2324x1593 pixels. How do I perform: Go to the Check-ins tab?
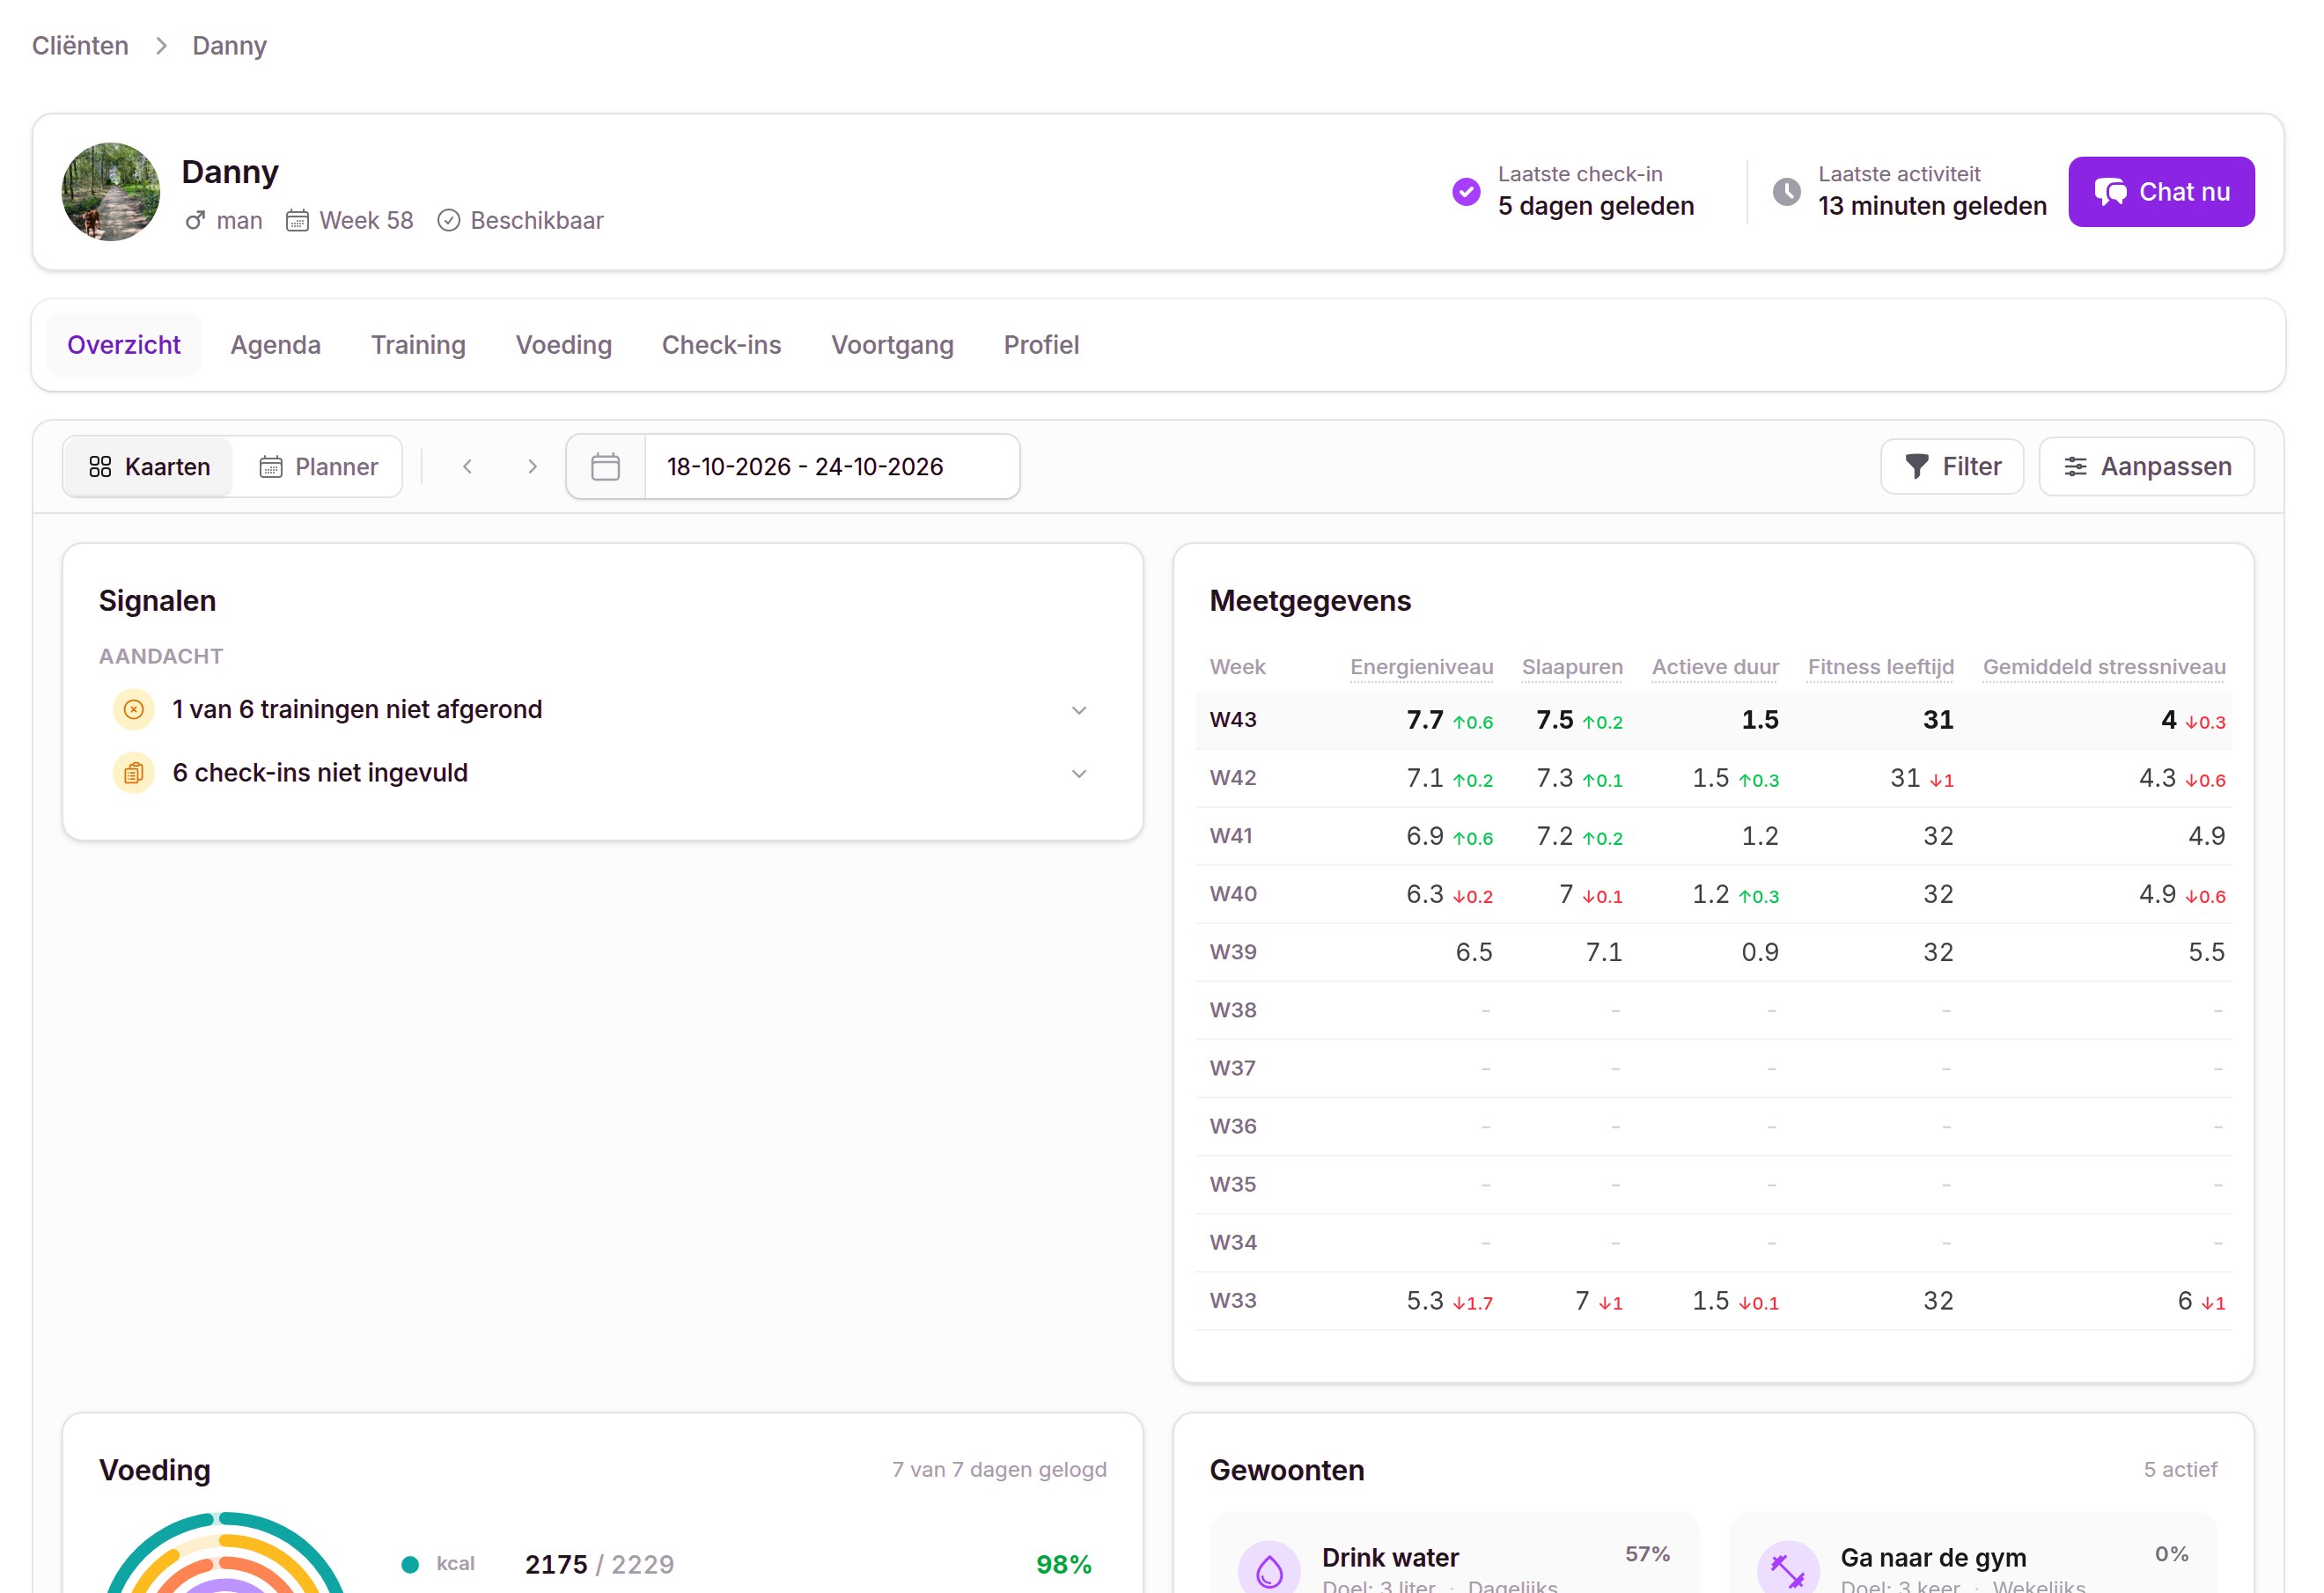[721, 345]
